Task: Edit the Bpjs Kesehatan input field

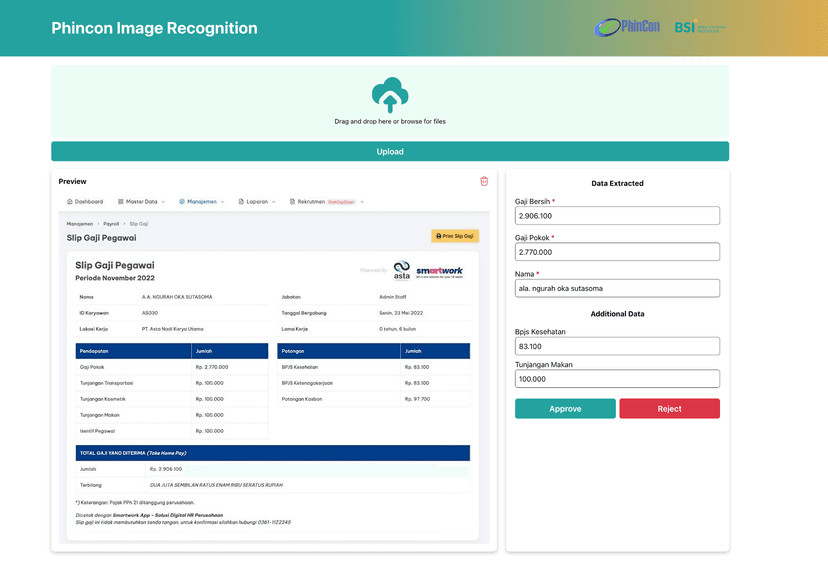Action: tap(617, 346)
